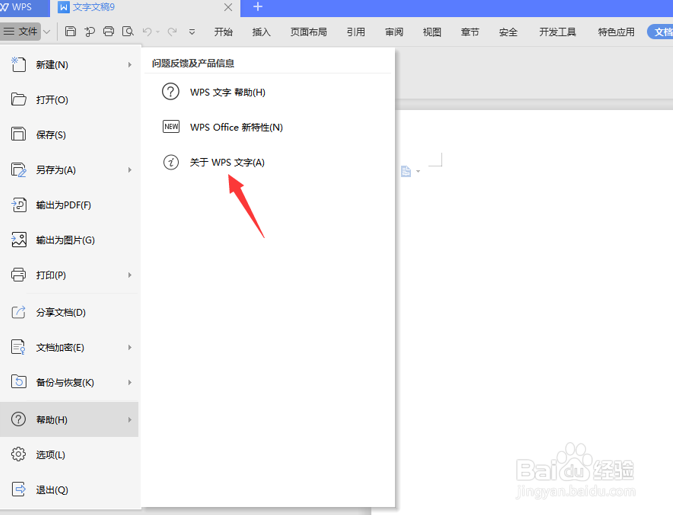The height and width of the screenshot is (515, 673).
Task: Select 输出为图片(G) in the file menu
Action: [x=70, y=240]
